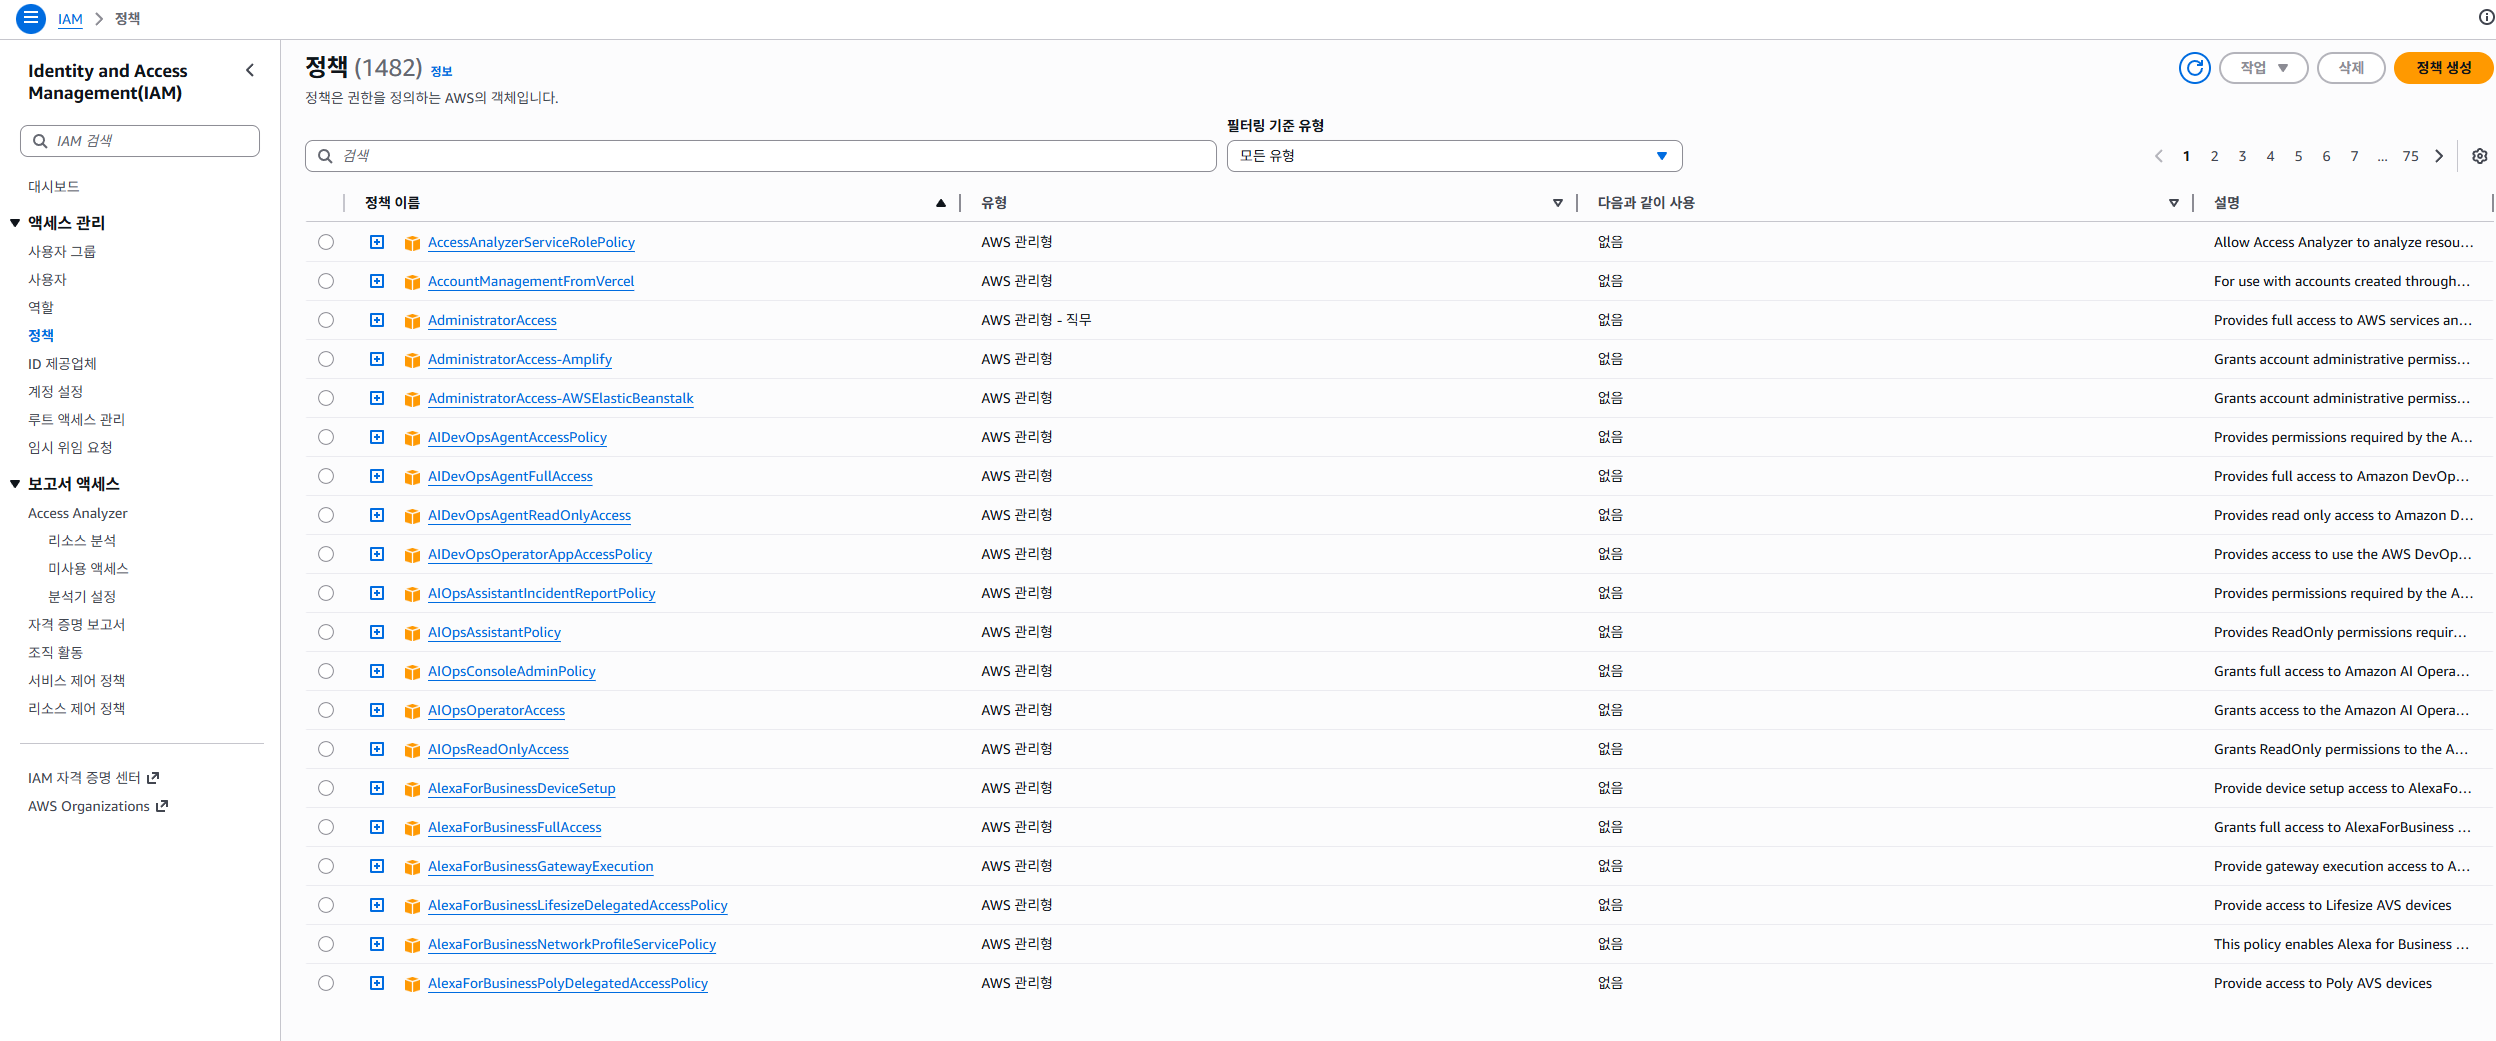Expand details for AdministratorAccess-Amplify row
The width and height of the screenshot is (2496, 1041).
point(377,359)
